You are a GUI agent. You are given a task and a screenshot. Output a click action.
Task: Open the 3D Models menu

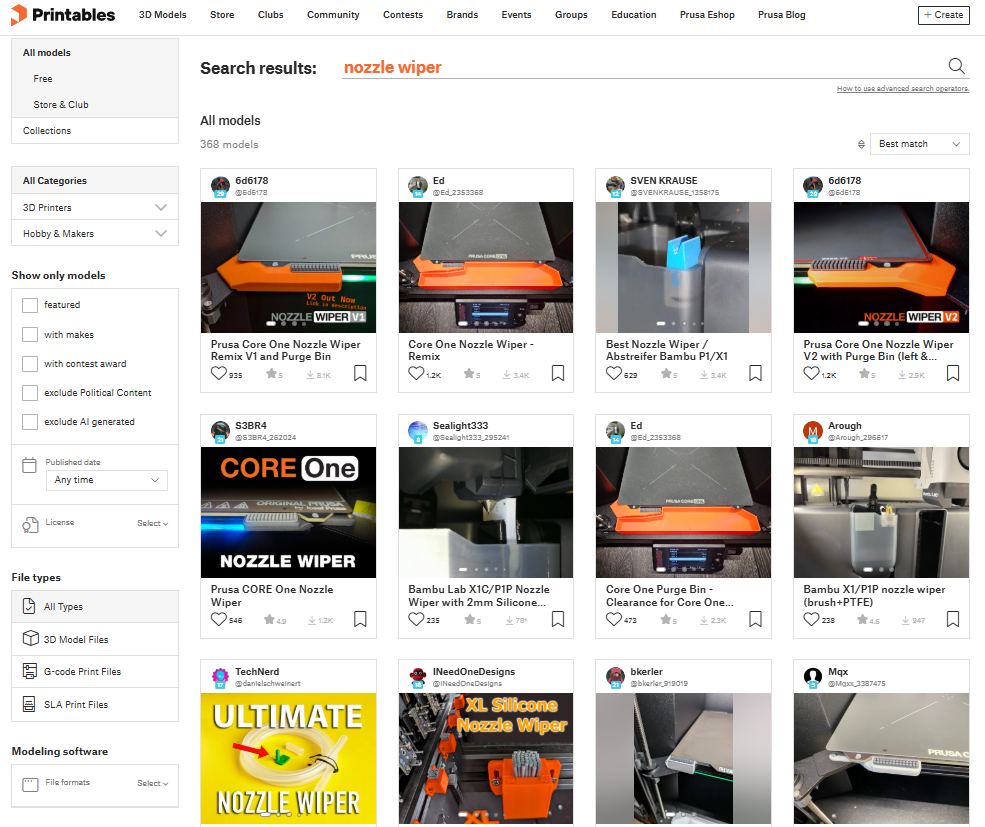pos(163,14)
